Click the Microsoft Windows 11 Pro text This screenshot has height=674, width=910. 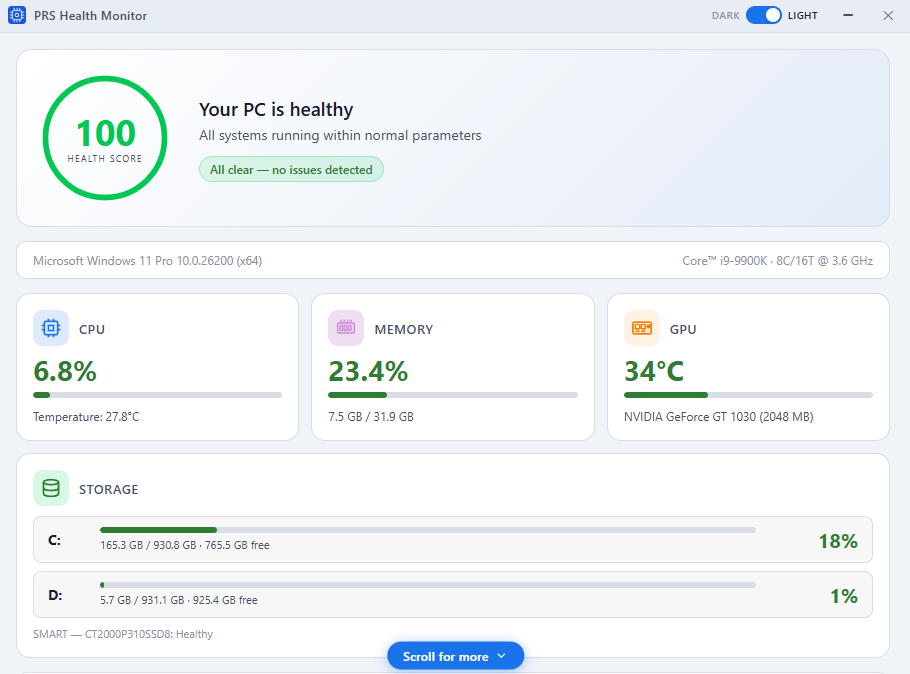(x=147, y=261)
